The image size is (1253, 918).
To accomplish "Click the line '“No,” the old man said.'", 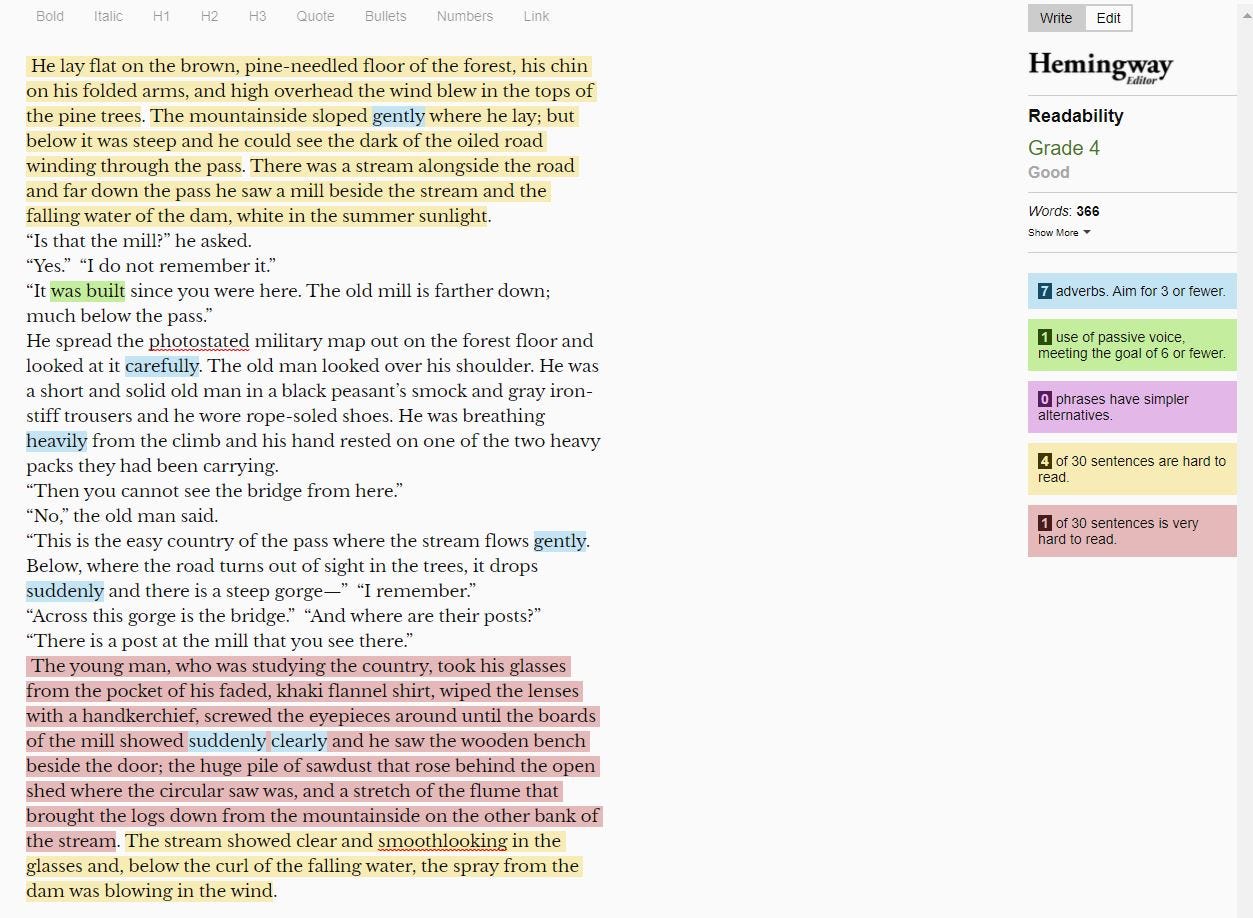I will point(122,516).
